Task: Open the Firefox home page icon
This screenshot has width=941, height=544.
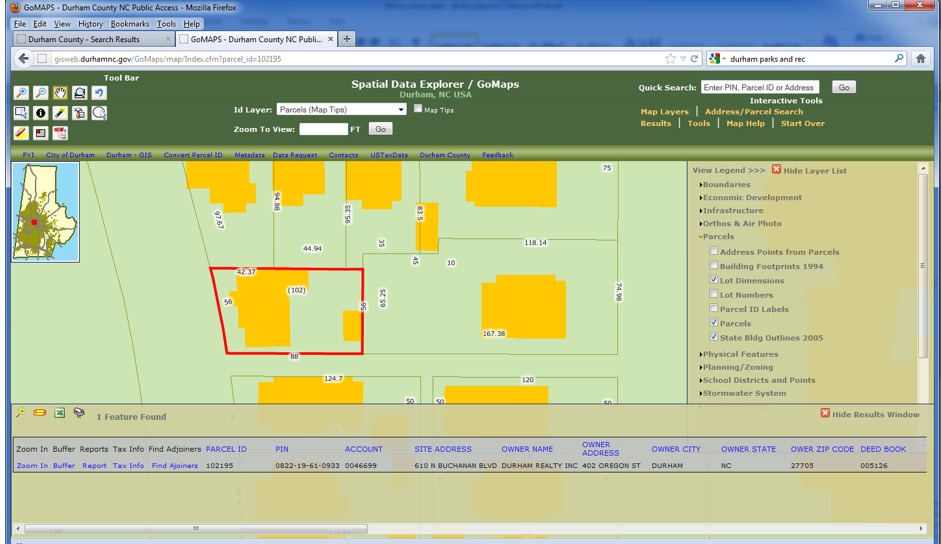Action: point(921,58)
